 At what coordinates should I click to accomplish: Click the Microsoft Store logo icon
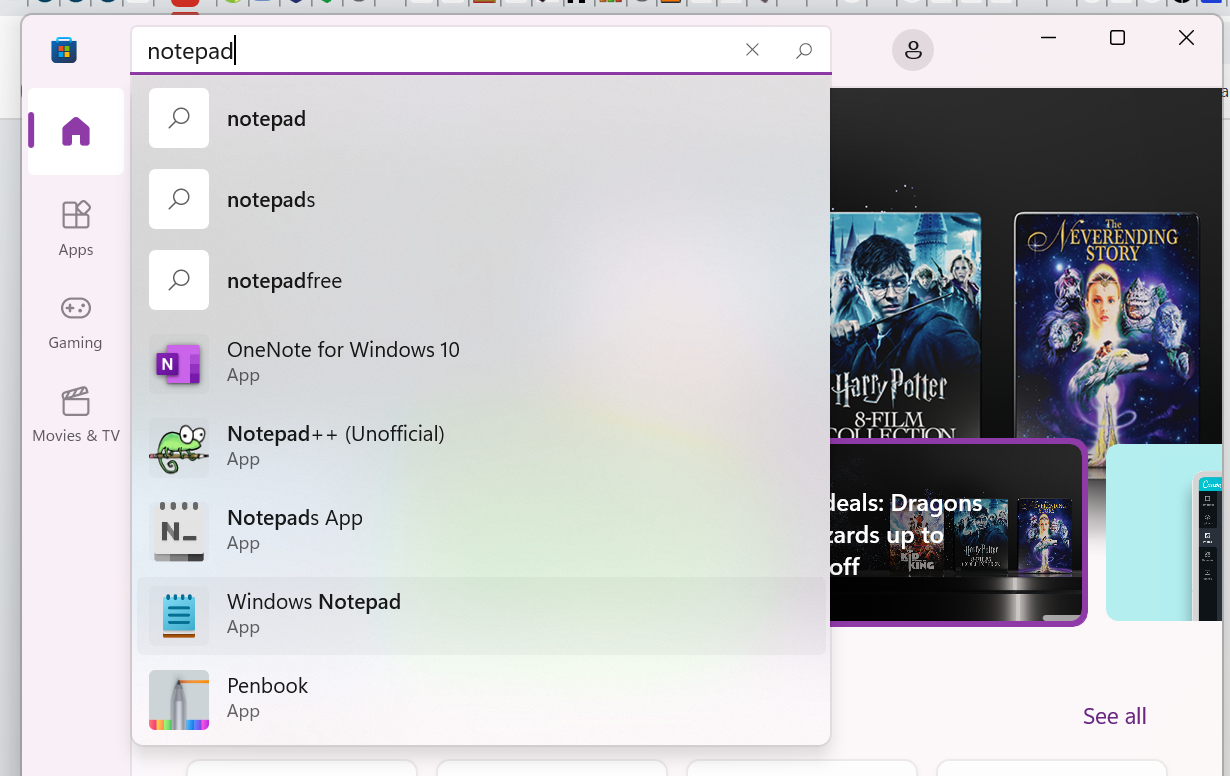tap(64, 50)
